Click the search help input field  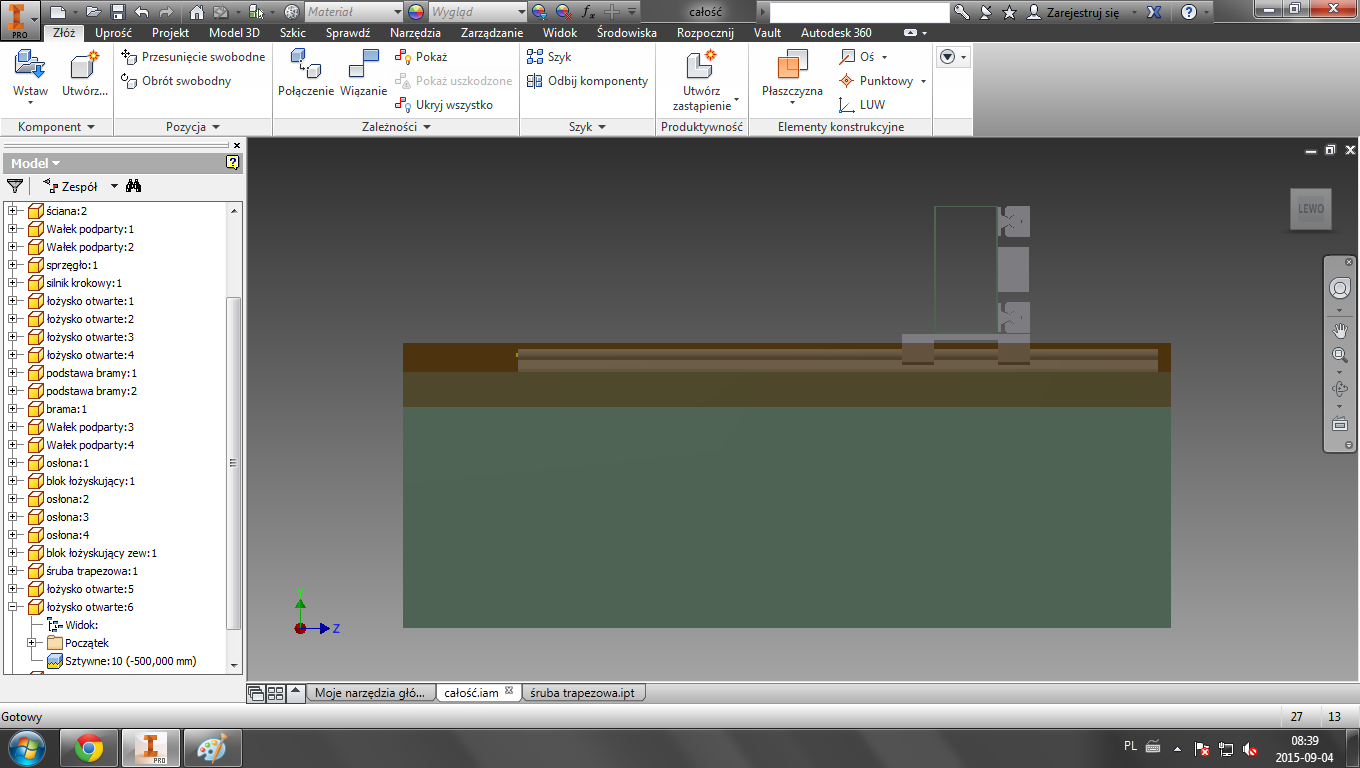(x=859, y=12)
